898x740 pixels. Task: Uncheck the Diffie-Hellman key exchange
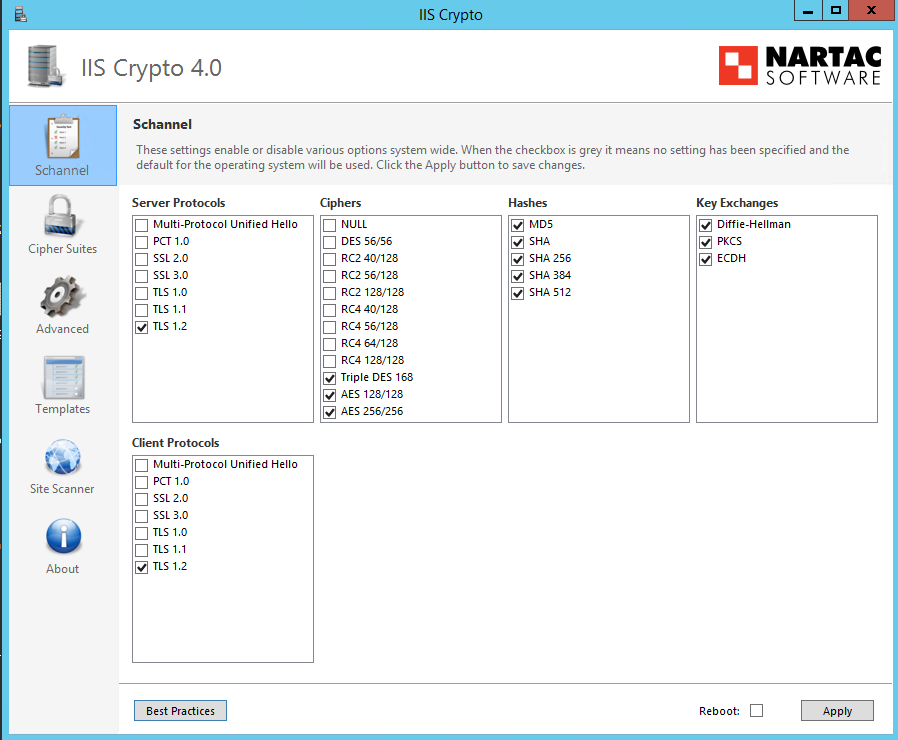706,225
